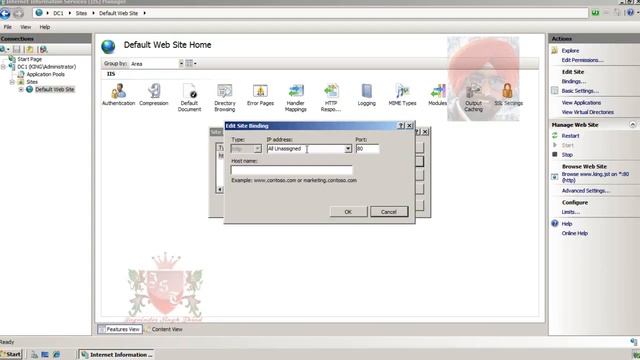The height and width of the screenshot is (360, 640).
Task: Click the Bindings... action link
Action: [x=573, y=81]
